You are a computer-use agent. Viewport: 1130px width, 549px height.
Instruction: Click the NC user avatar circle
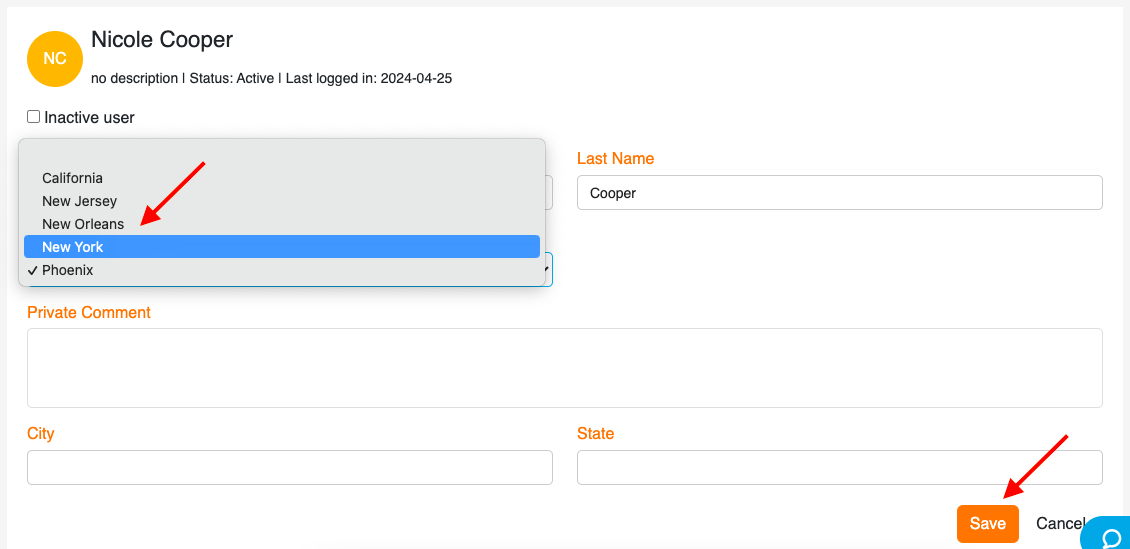pos(55,59)
